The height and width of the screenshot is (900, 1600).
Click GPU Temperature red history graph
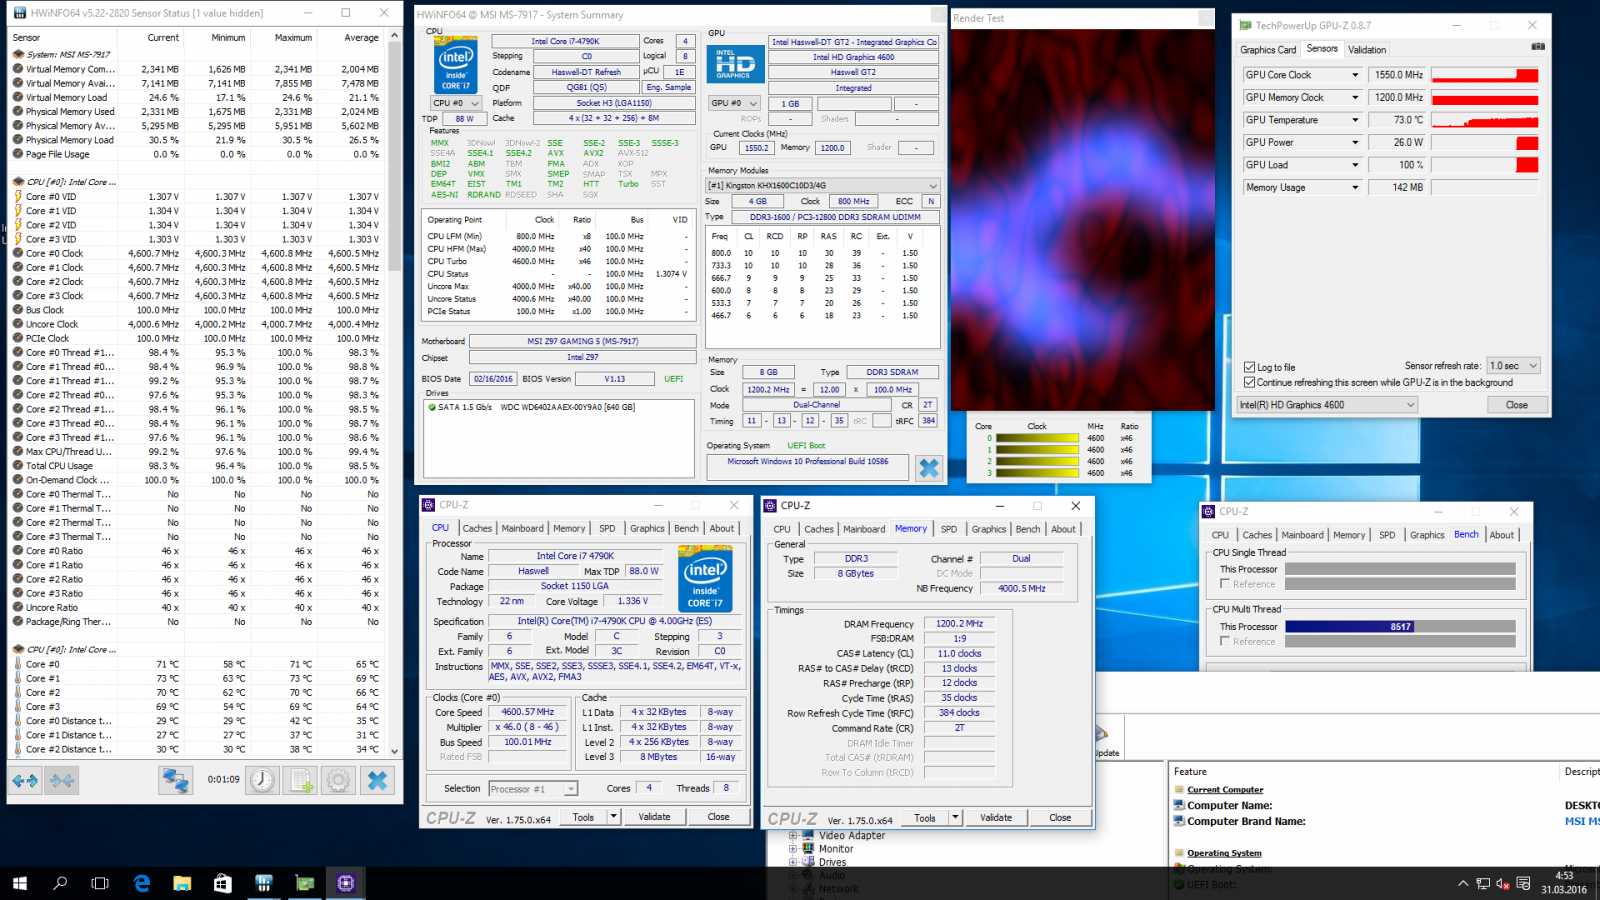point(1485,120)
